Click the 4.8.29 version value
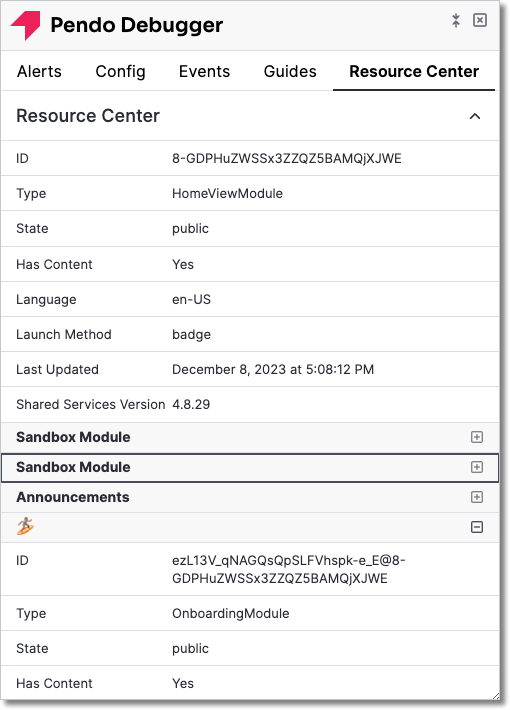Screen dimensions: 510x710 click(191, 404)
